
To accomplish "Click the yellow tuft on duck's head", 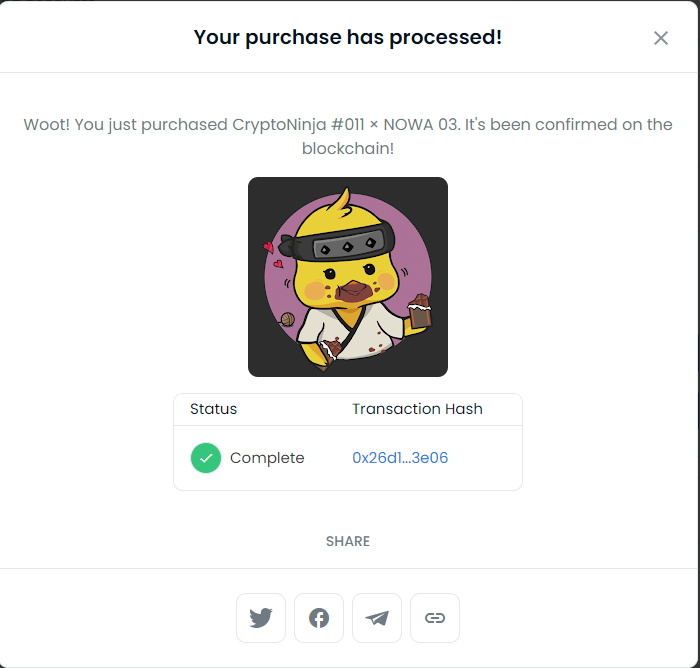I will [x=340, y=204].
